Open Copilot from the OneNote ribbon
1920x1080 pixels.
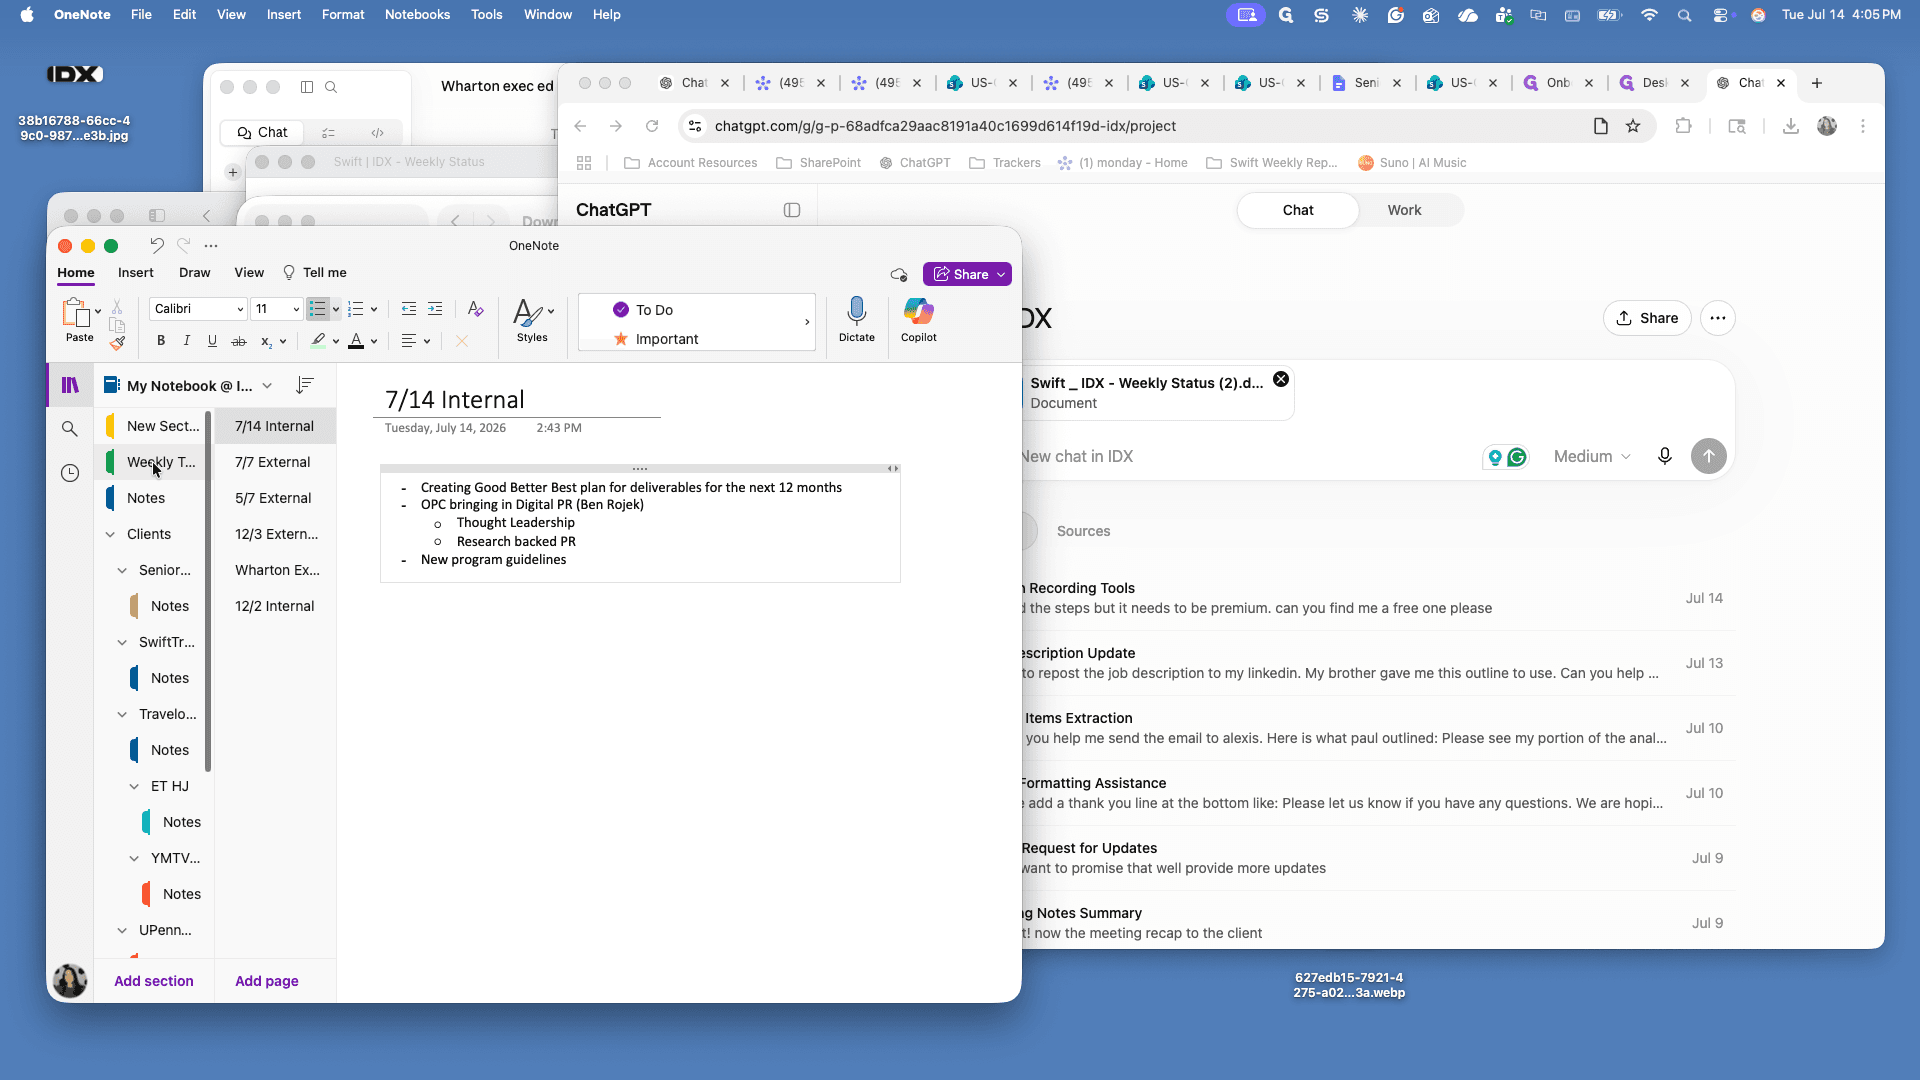tap(918, 320)
